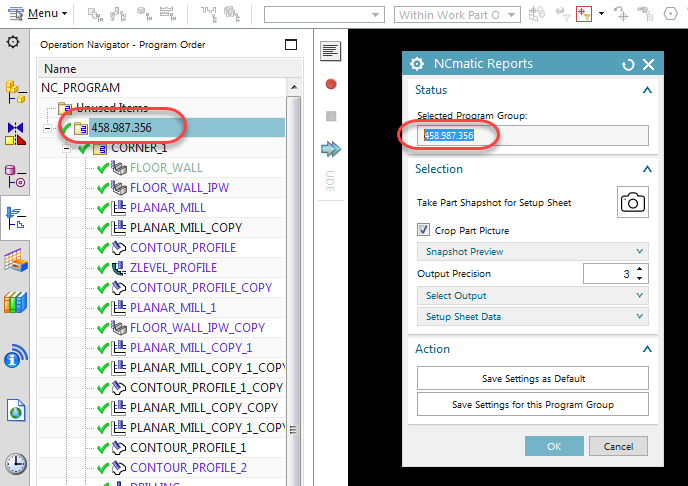Collapse the Status section
Image resolution: width=688 pixels, height=486 pixels.
tap(647, 90)
